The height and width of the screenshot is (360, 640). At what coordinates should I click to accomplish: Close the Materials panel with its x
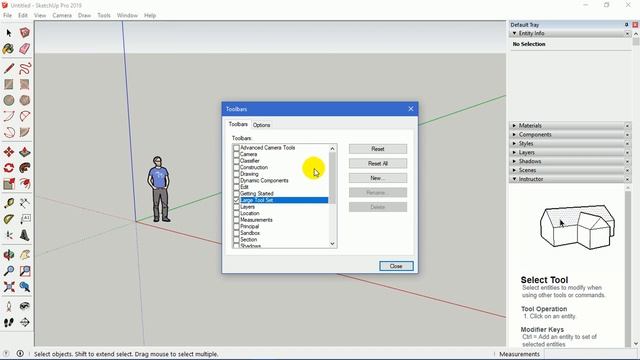point(627,126)
